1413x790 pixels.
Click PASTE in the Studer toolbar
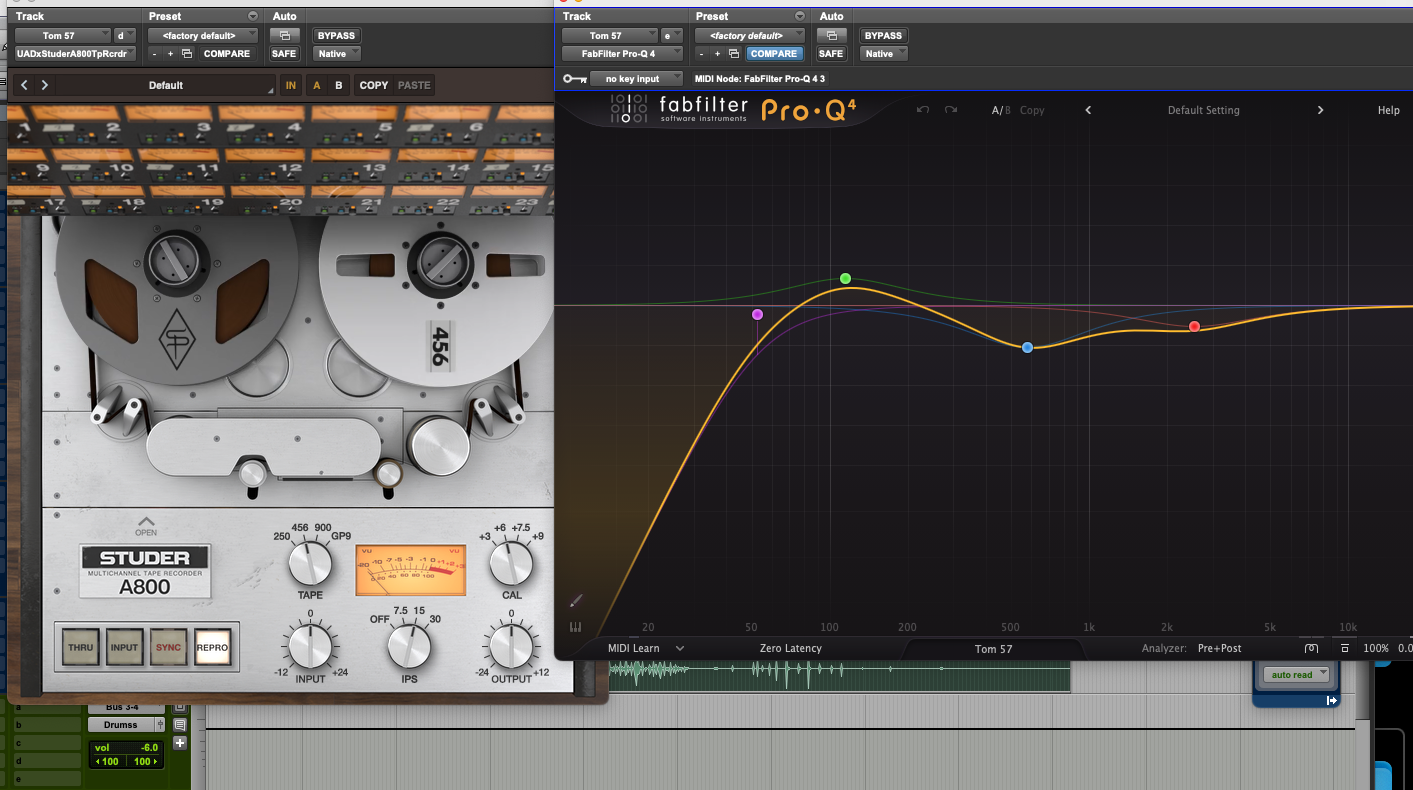414,85
